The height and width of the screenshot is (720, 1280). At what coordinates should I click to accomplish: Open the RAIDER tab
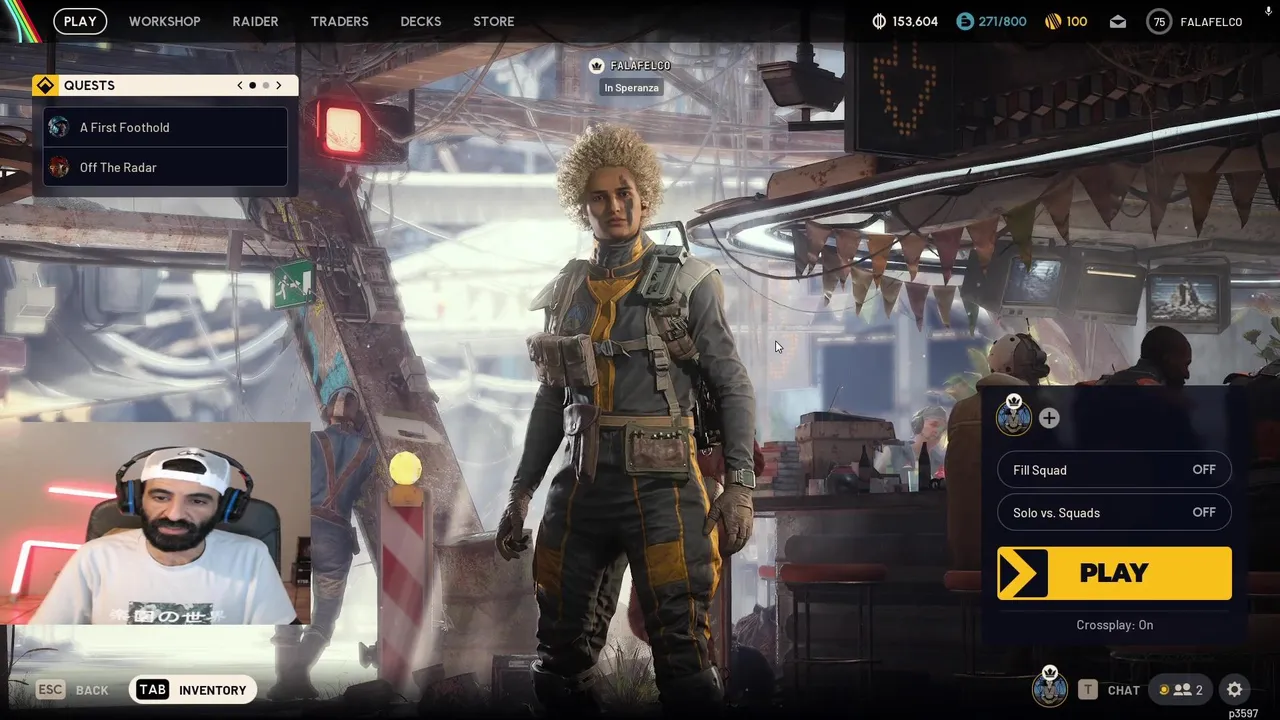(255, 21)
